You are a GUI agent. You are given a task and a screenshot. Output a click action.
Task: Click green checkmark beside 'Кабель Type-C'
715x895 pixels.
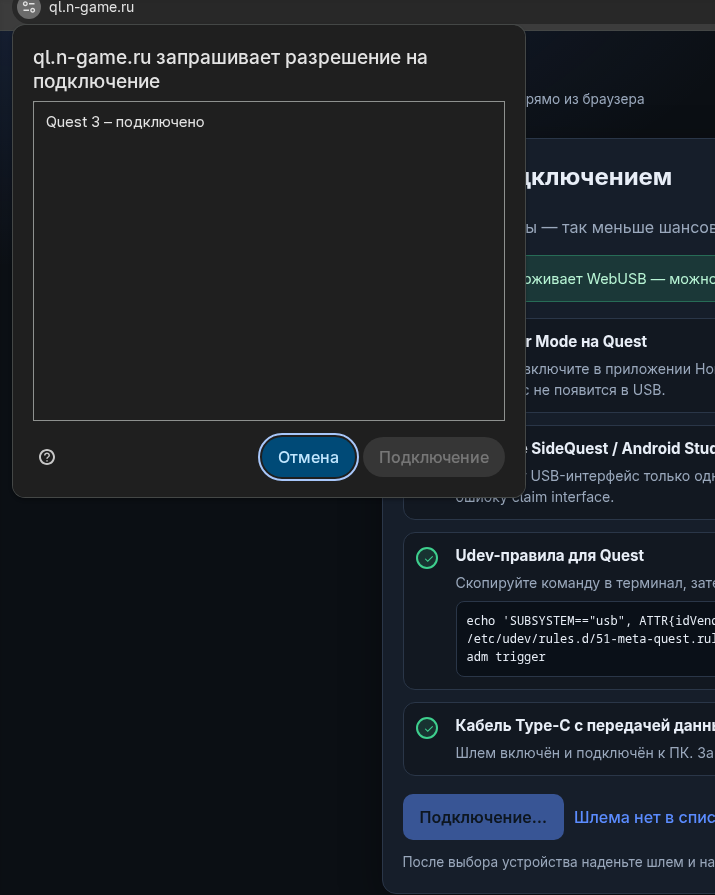tap(427, 728)
